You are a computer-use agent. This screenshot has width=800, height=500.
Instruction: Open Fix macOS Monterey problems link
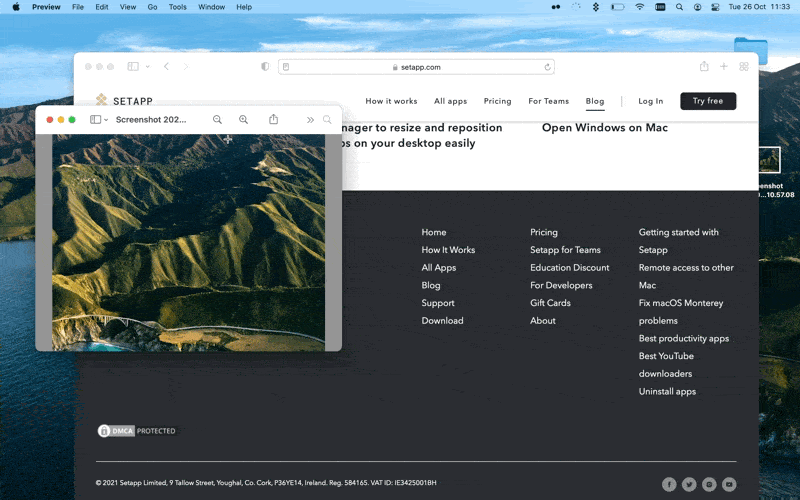(x=681, y=312)
